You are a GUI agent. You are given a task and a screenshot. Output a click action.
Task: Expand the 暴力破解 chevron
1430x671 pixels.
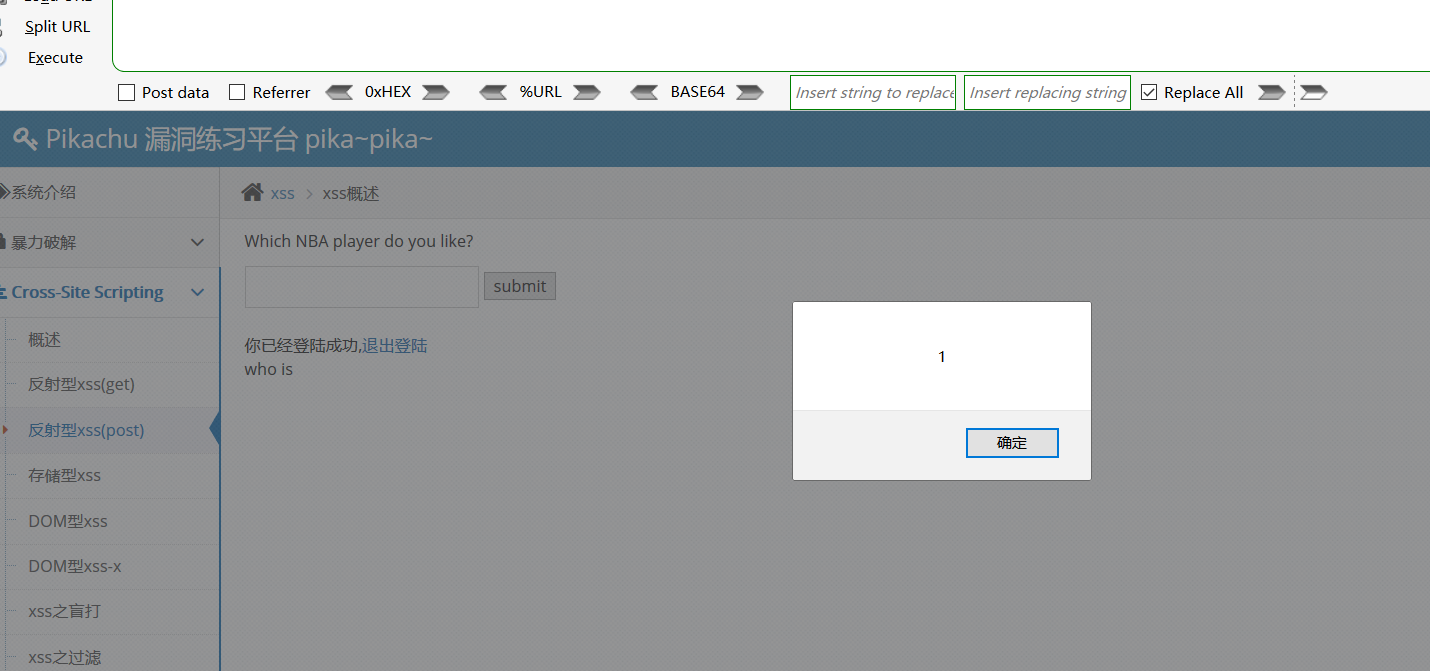197,242
